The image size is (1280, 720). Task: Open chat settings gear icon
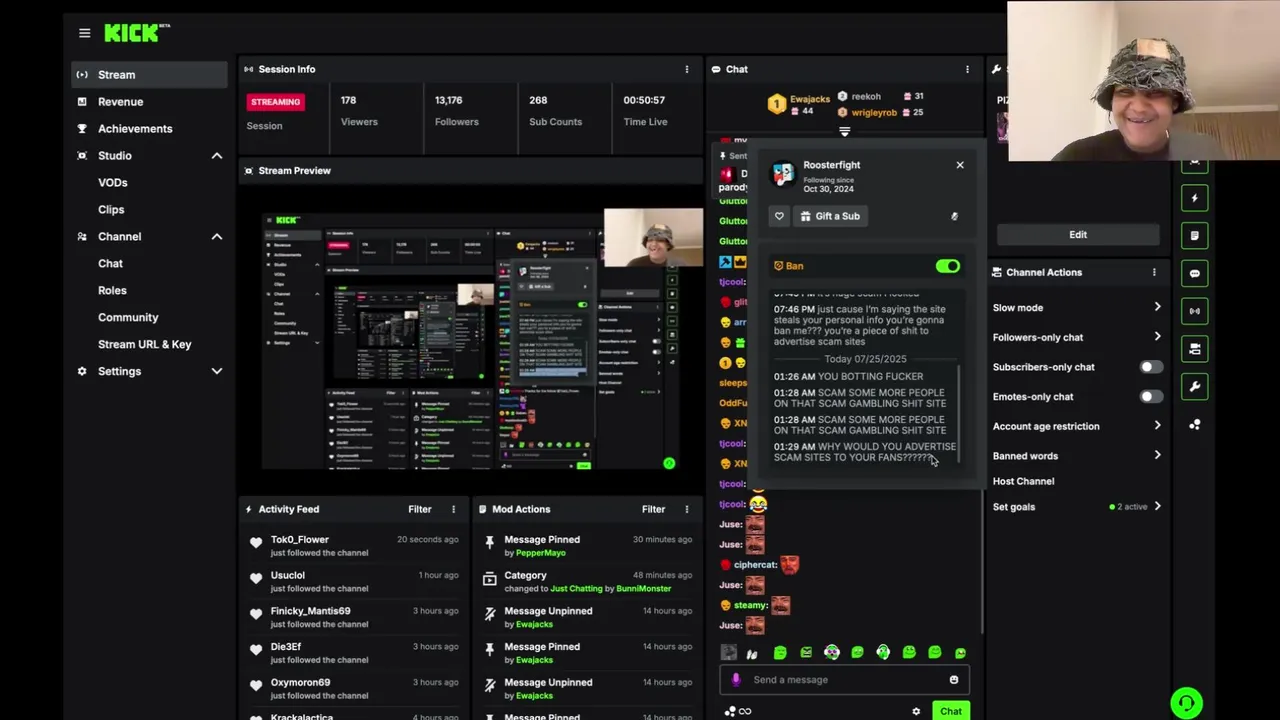coord(916,712)
